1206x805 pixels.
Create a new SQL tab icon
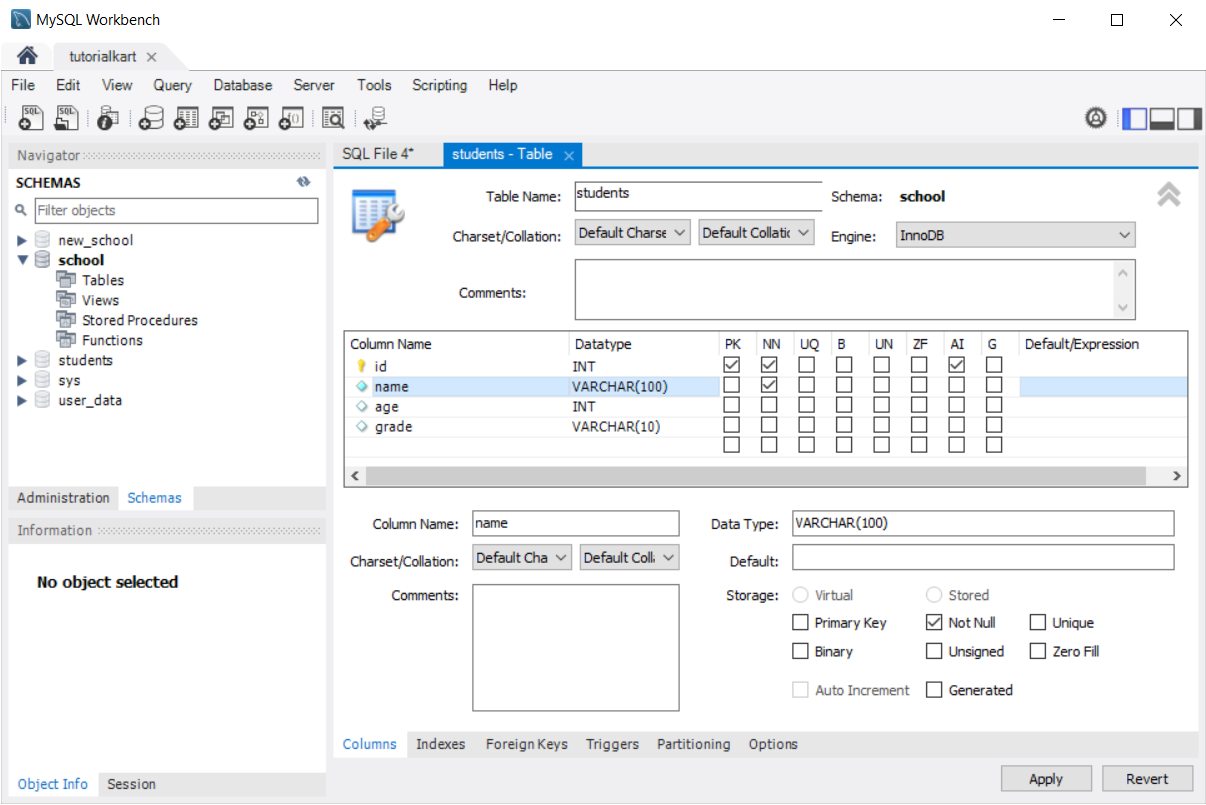30,118
